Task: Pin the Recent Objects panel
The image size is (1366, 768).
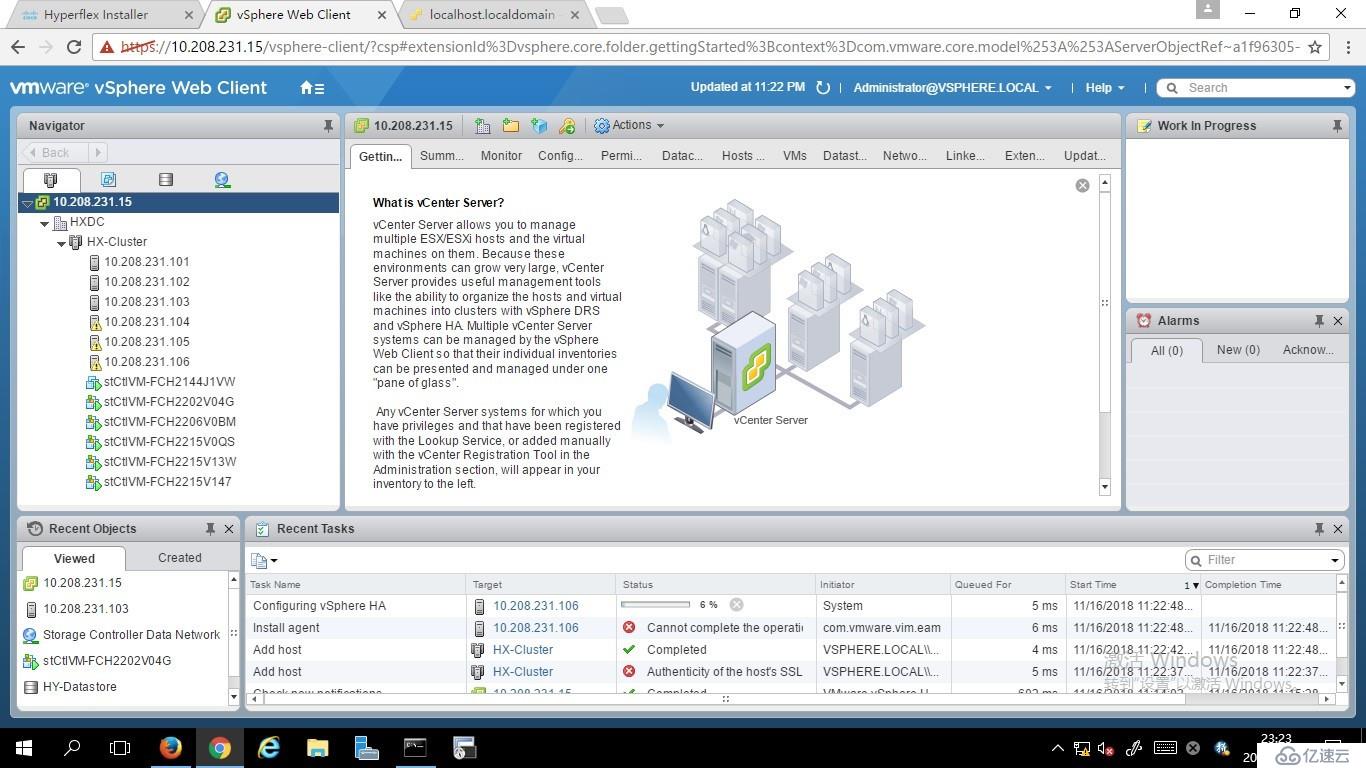Action: [210, 529]
